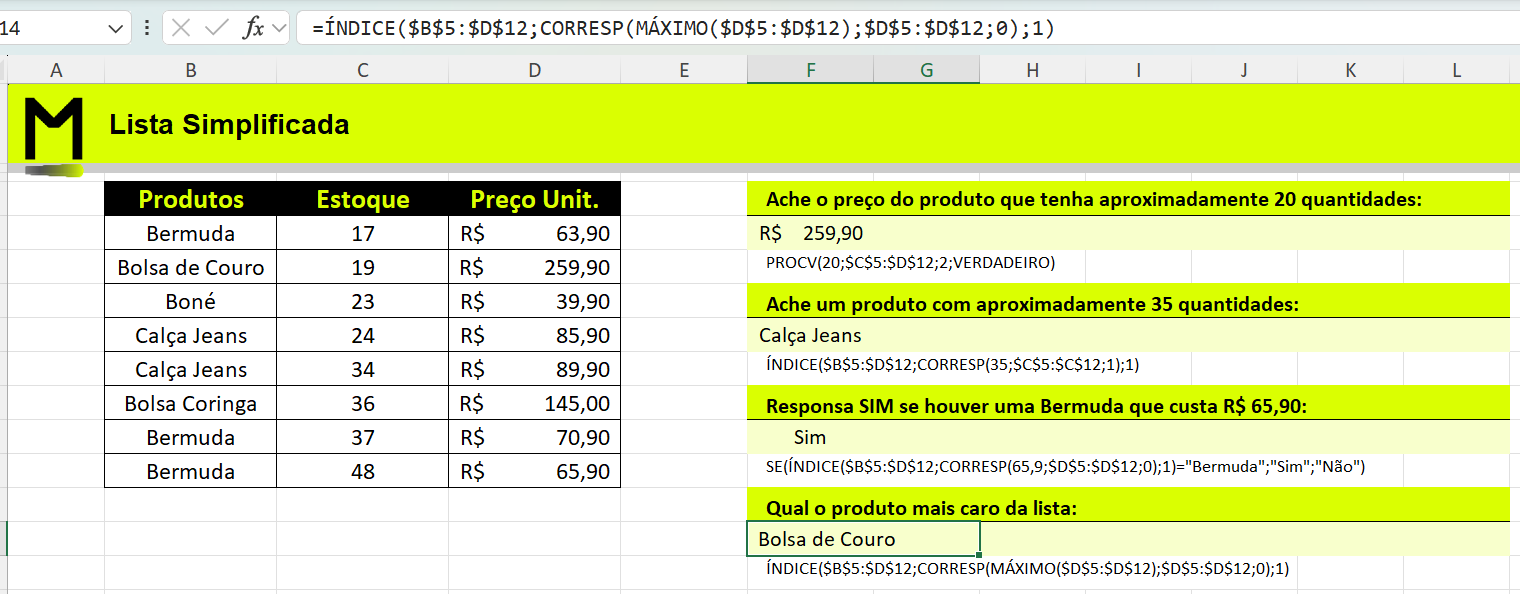This screenshot has width=1520, height=594.
Task: Select the Bermuda cell with stock 37
Action: 191,438
